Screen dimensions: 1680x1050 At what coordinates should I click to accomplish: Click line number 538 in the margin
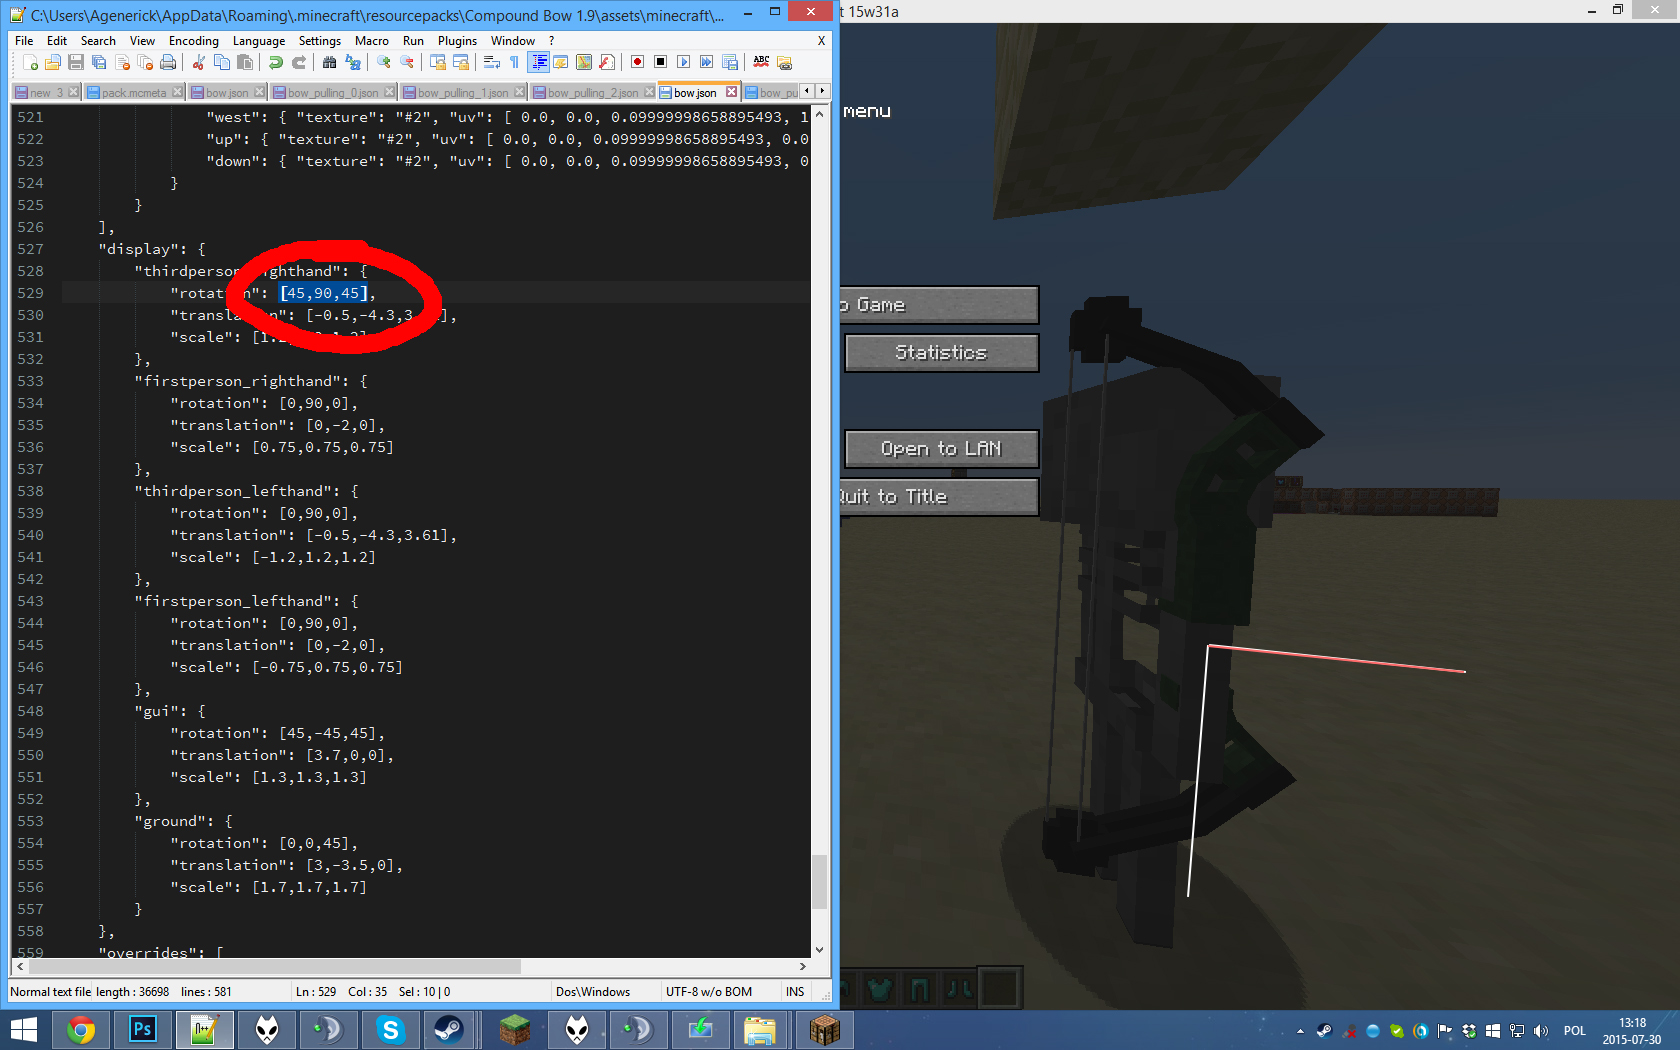[x=30, y=491]
